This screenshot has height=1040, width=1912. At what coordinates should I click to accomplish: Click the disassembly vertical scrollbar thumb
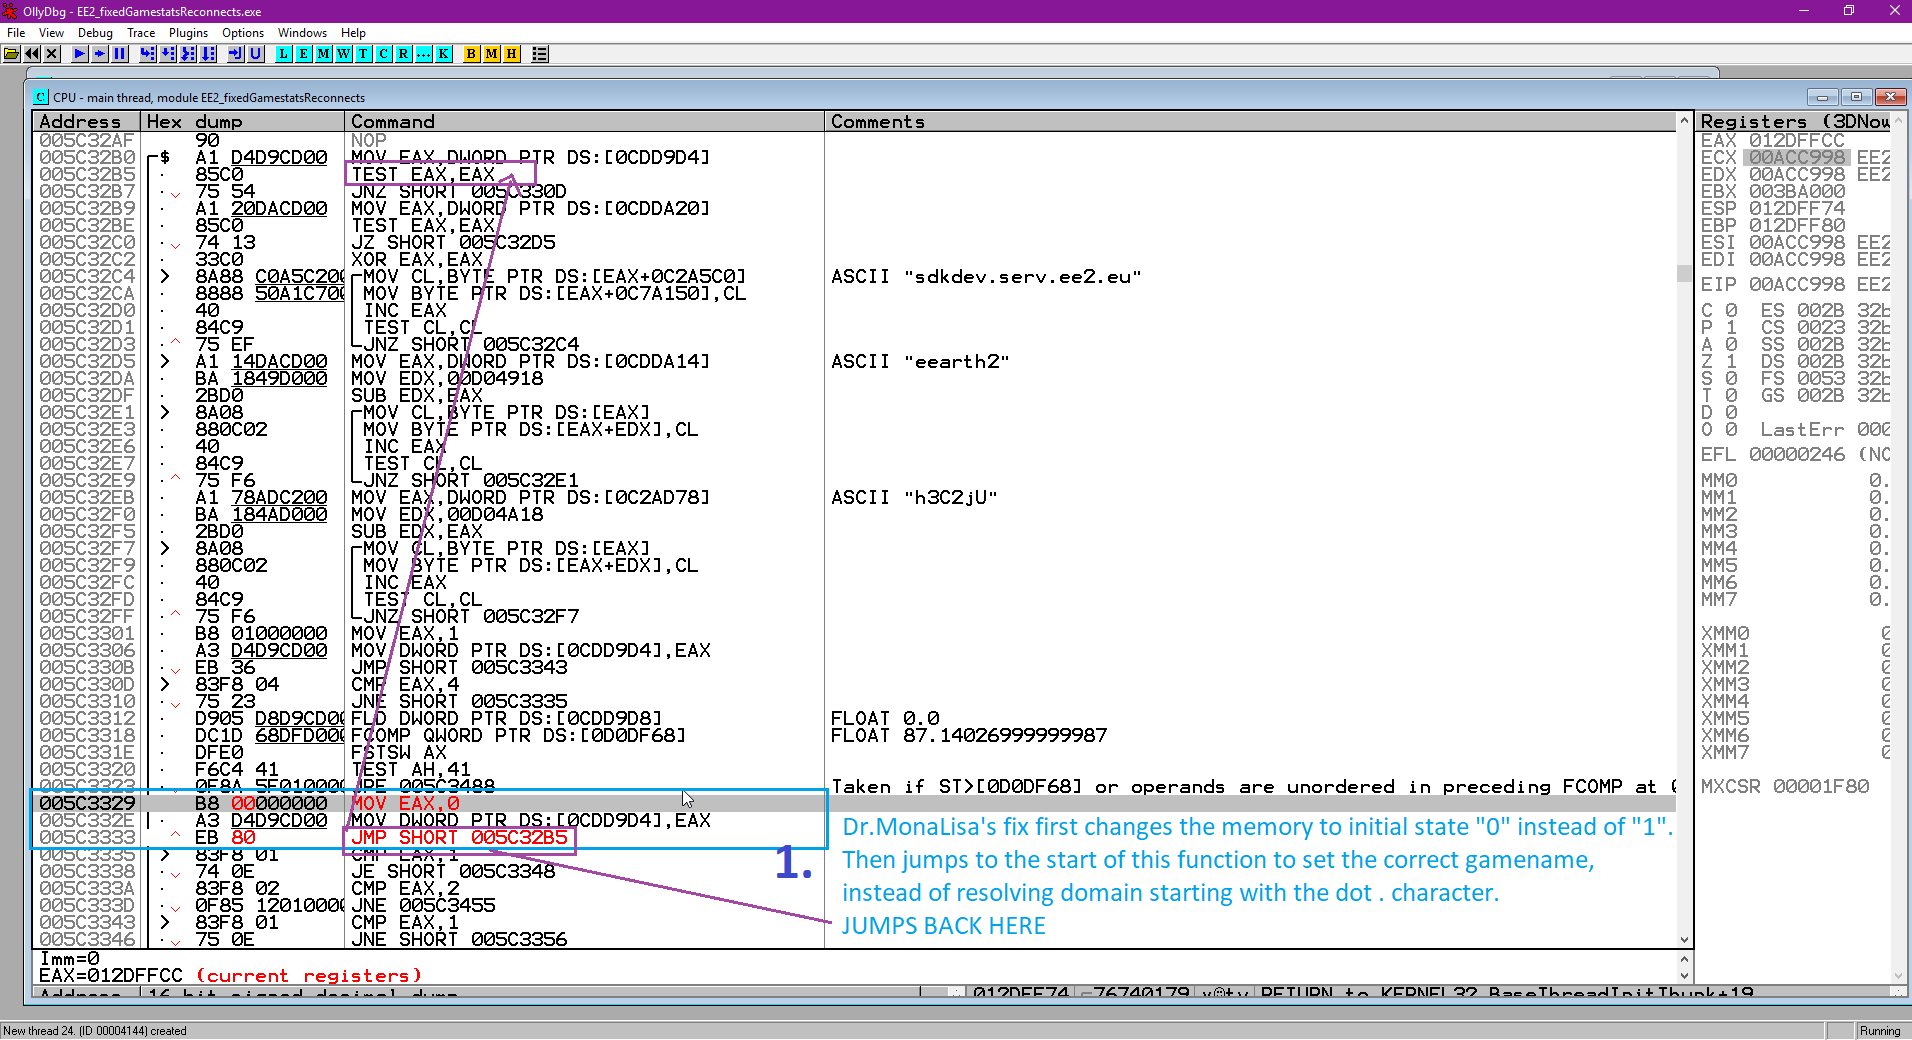[x=1684, y=273]
